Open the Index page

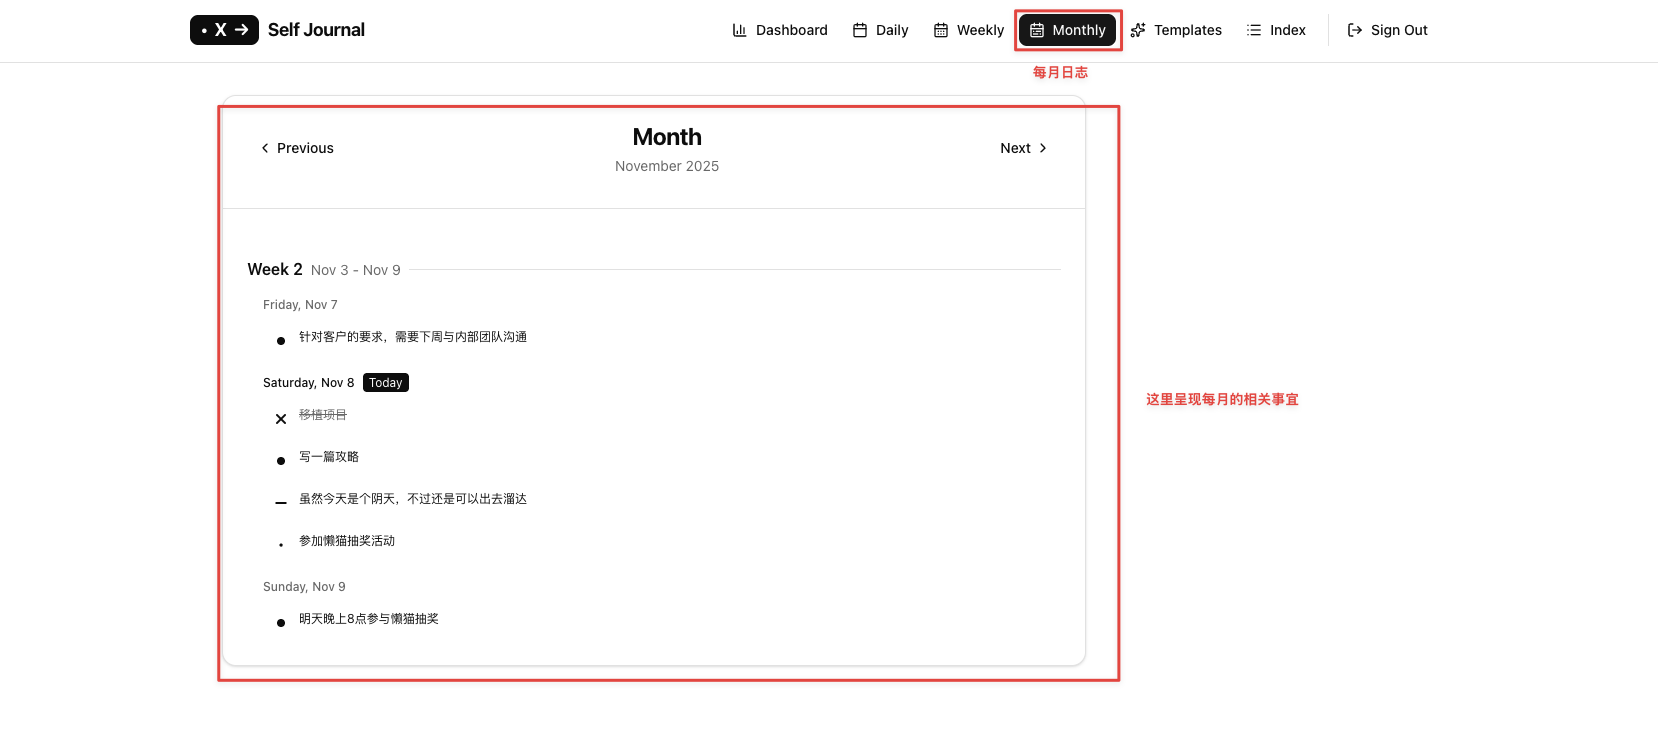1276,30
